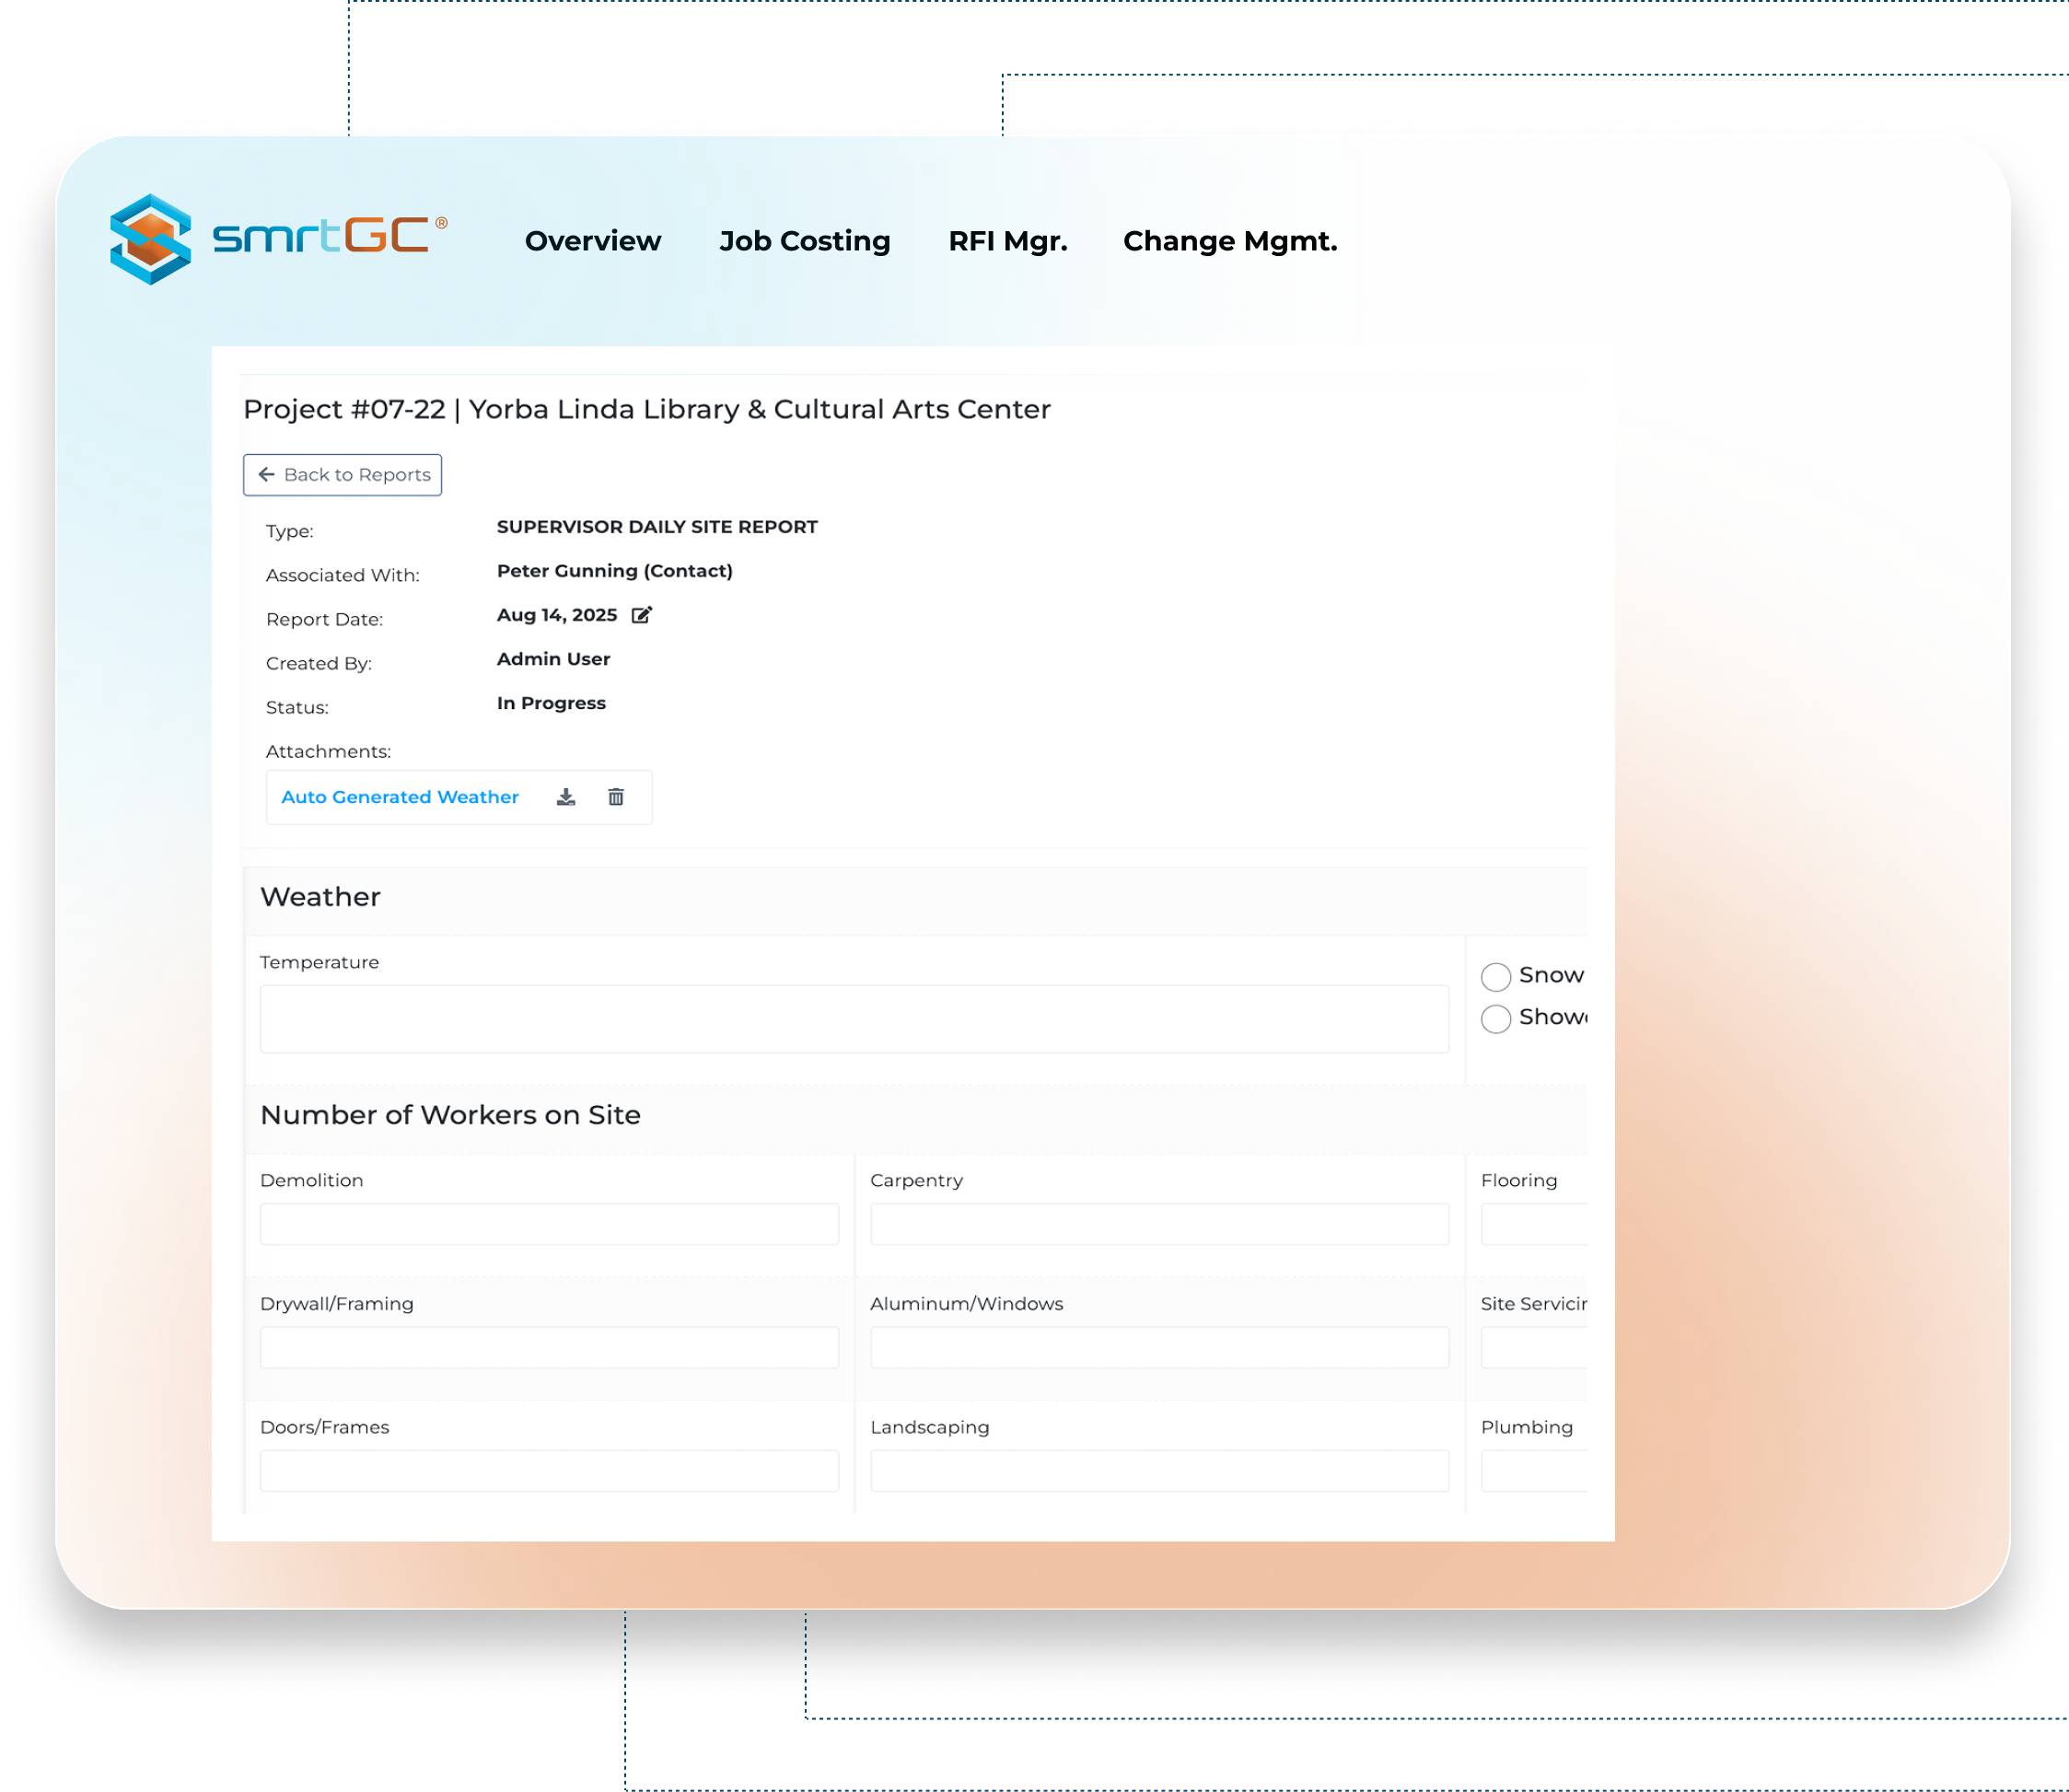This screenshot has height=1792, width=2069.
Task: Click the Doors/Frames input field
Action: pos(548,1470)
